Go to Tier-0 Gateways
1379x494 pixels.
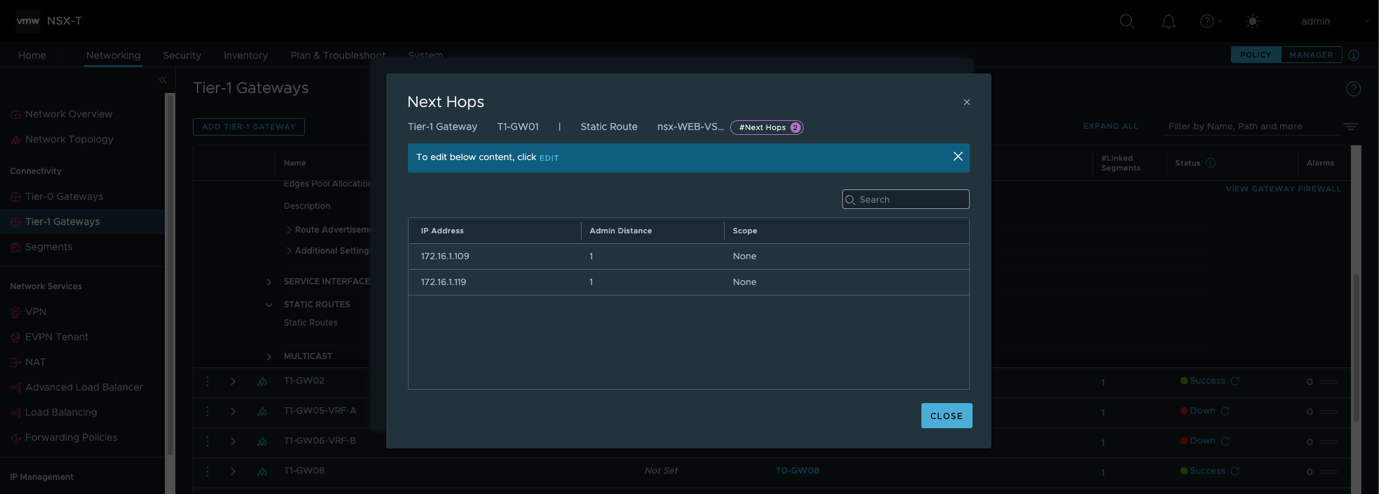(x=64, y=196)
